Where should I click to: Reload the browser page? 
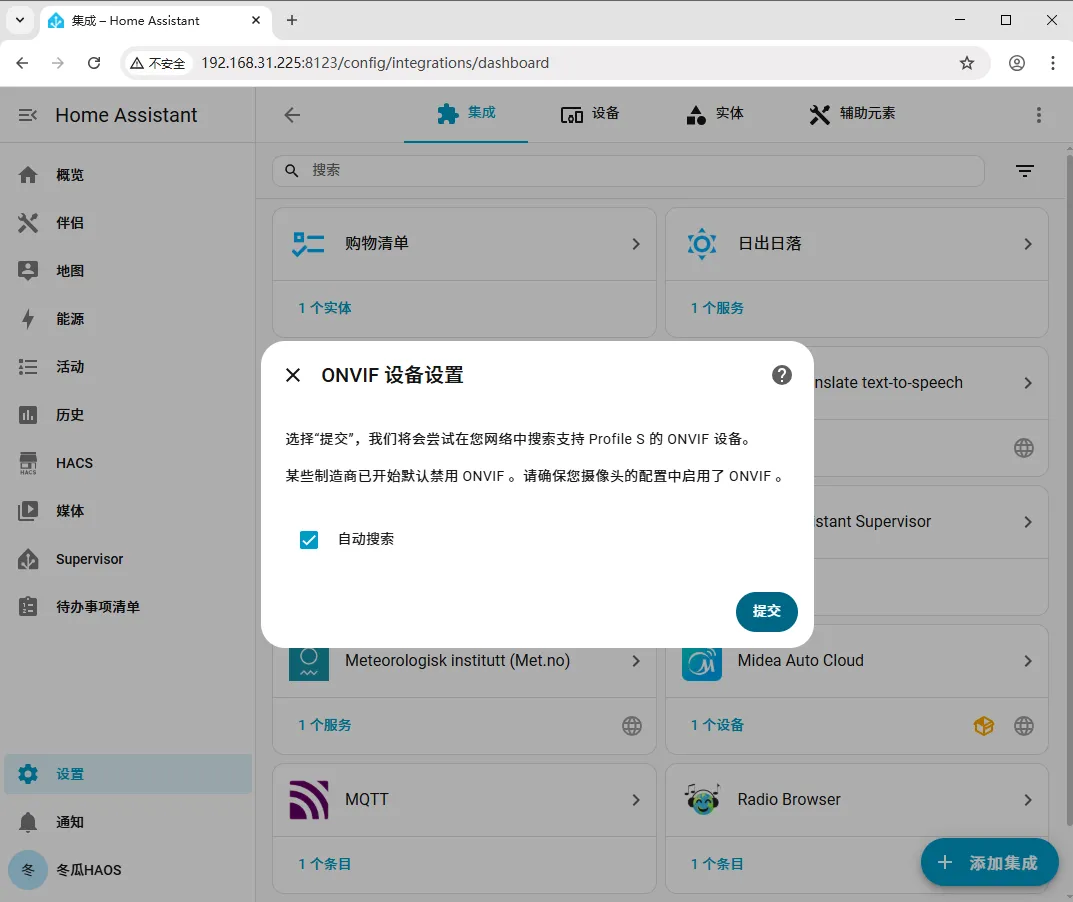click(x=94, y=63)
